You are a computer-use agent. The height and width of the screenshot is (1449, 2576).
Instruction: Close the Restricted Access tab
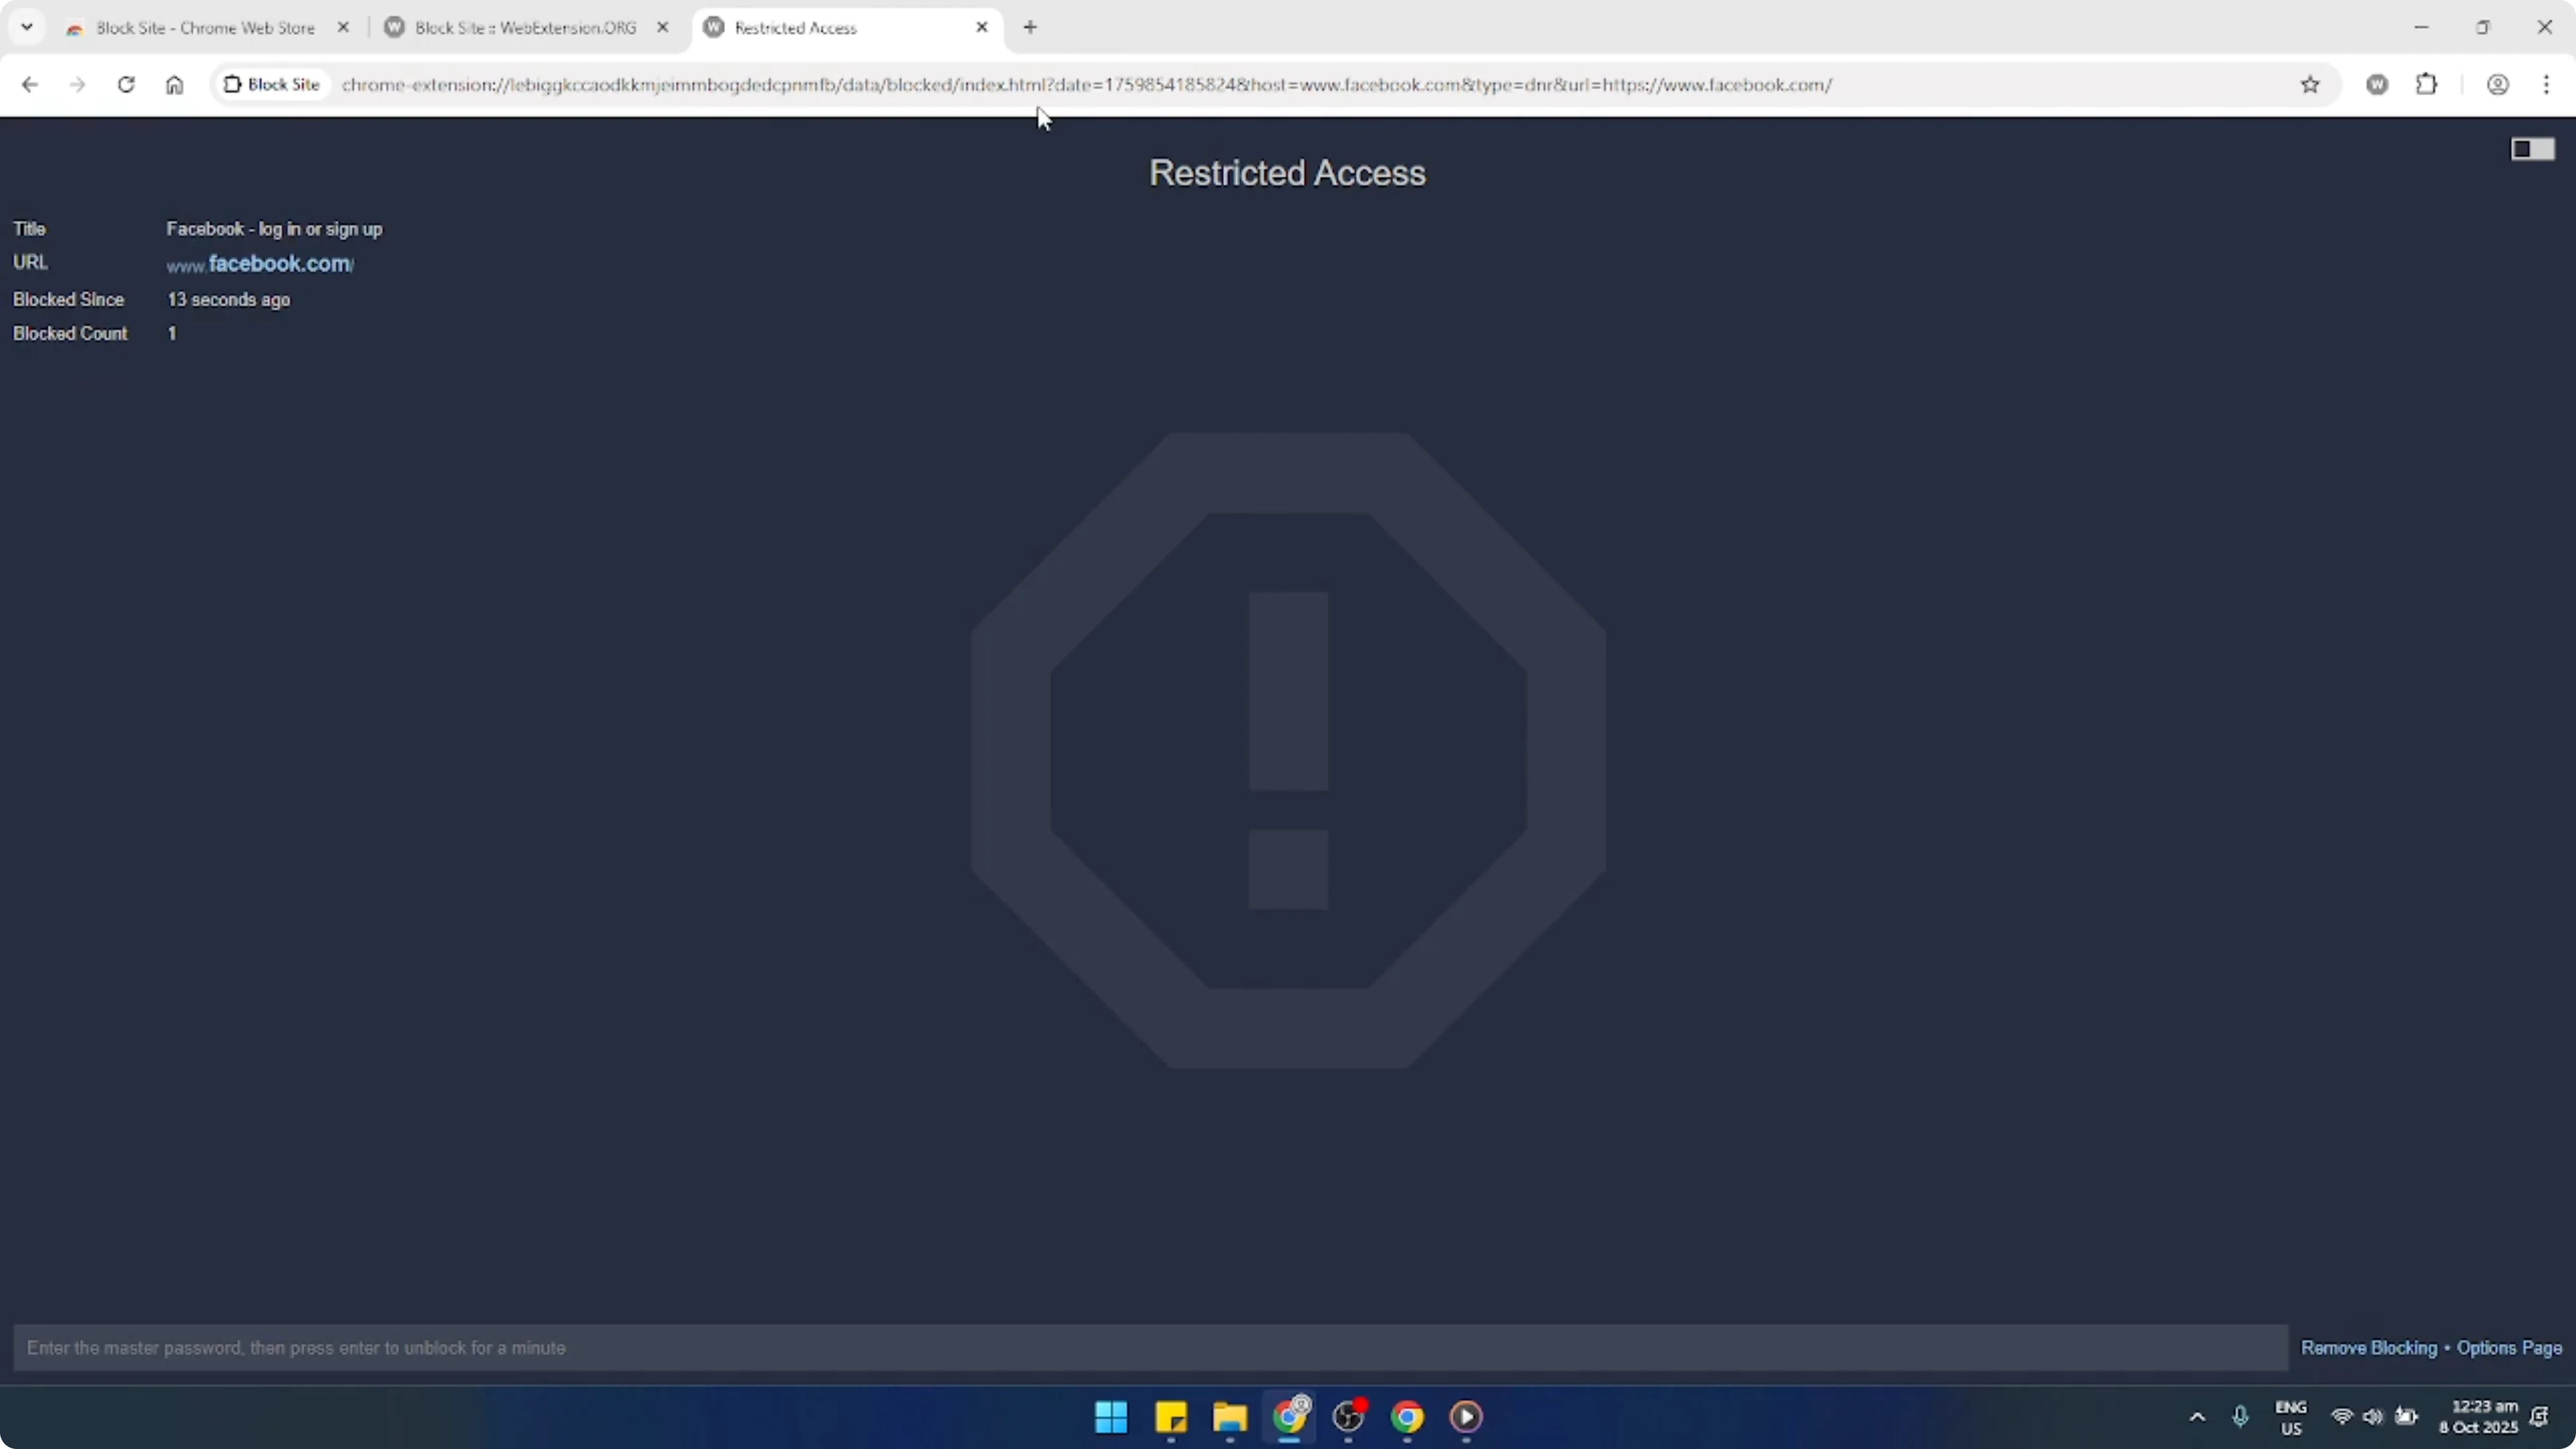(x=982, y=28)
